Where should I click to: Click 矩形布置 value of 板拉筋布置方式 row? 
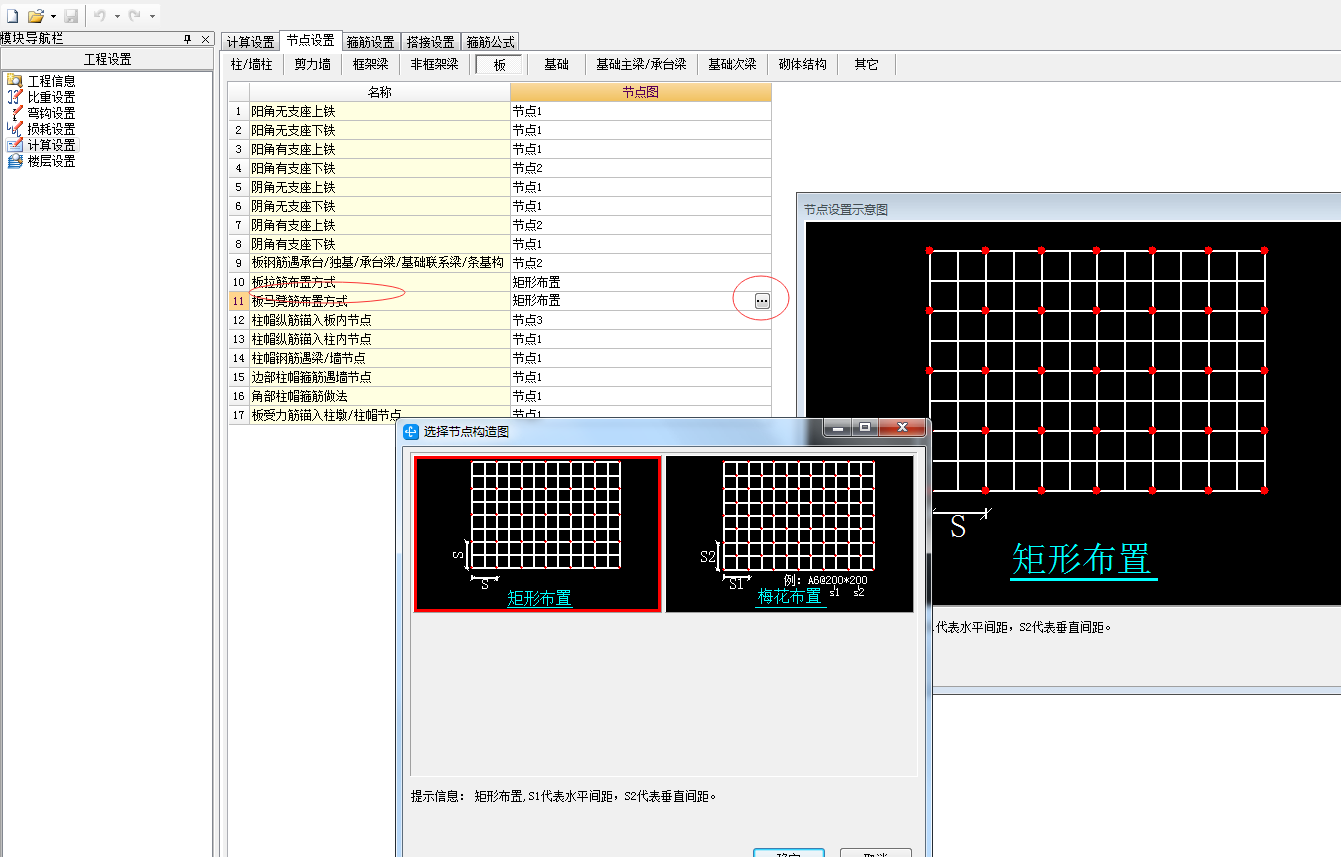pos(641,282)
